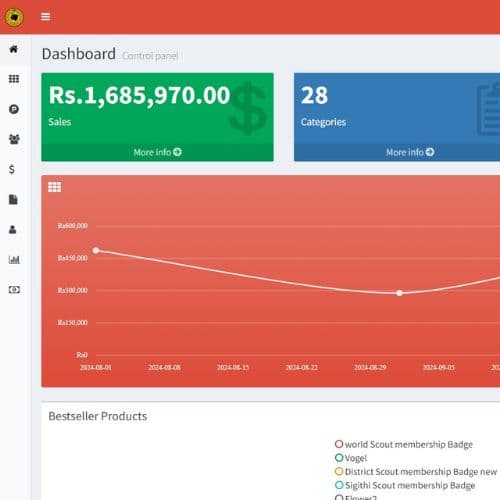This screenshot has height=500, width=500.
Task: Click the first data point on sales chart
Action: click(96, 250)
